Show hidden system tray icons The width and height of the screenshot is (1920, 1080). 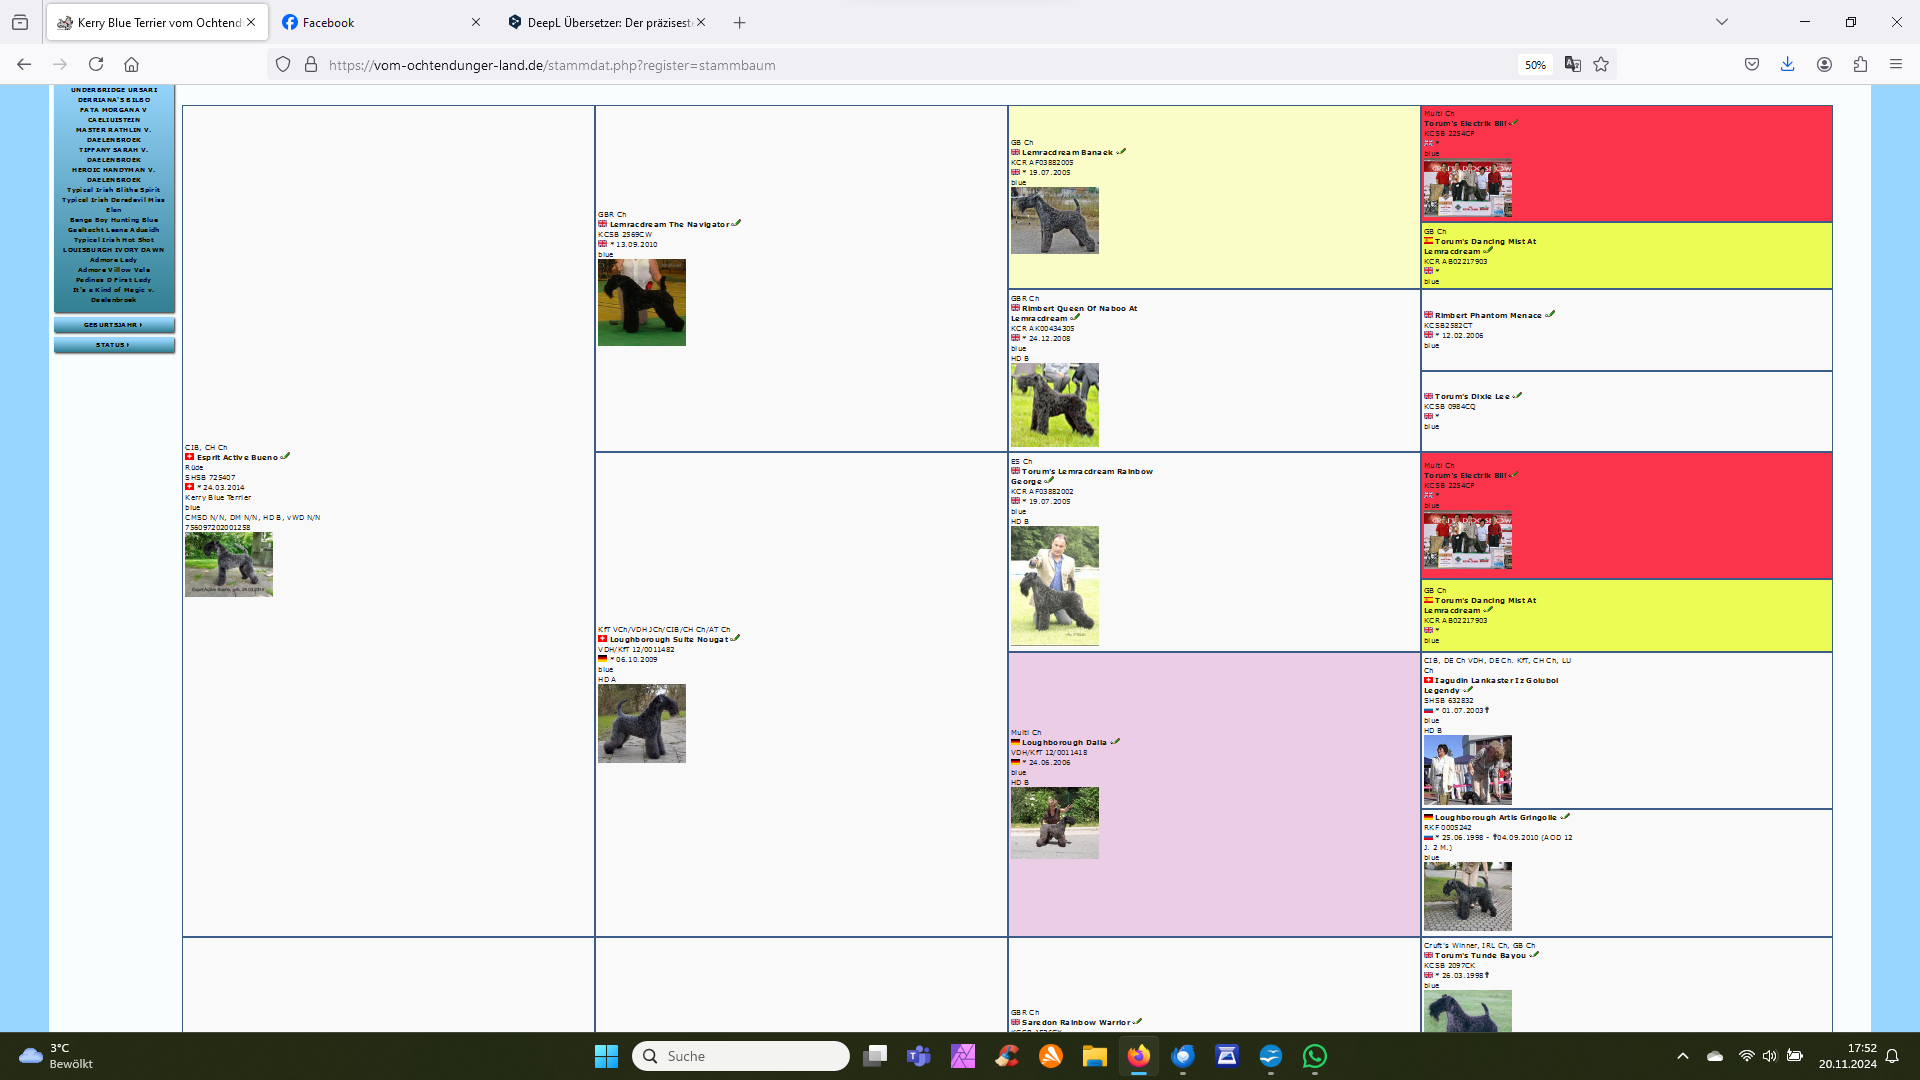[x=1683, y=1056]
